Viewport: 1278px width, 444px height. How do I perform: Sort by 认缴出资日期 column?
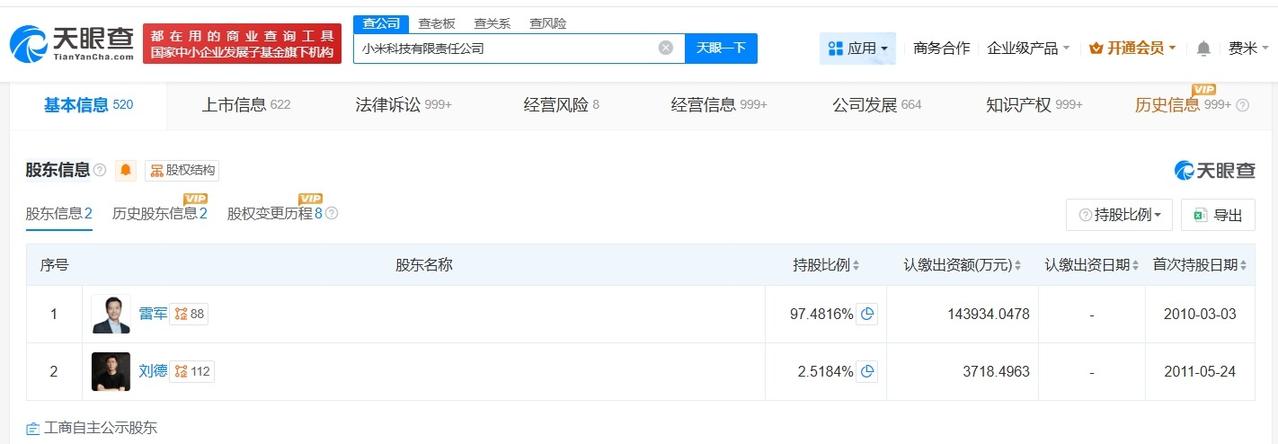point(1092,265)
